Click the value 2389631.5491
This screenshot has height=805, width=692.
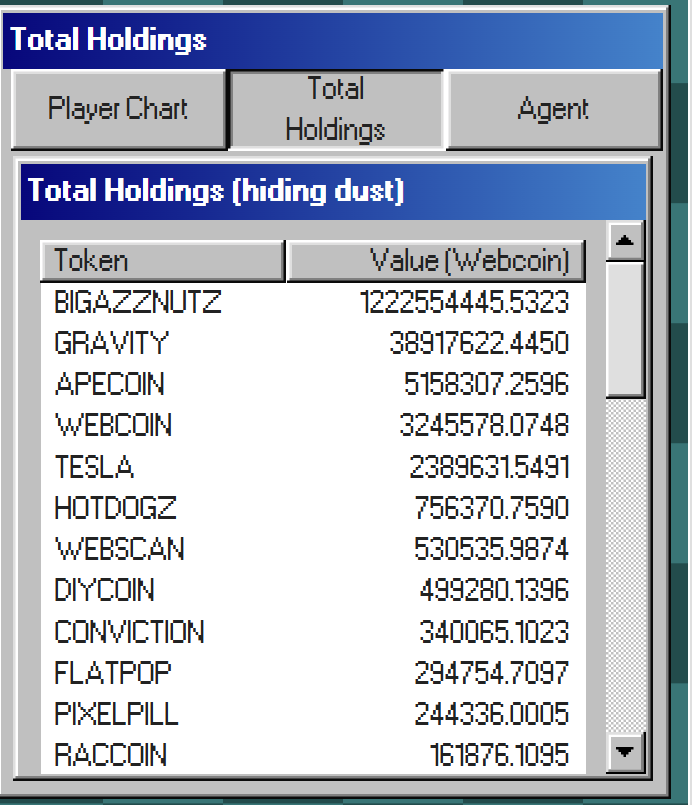489,467
